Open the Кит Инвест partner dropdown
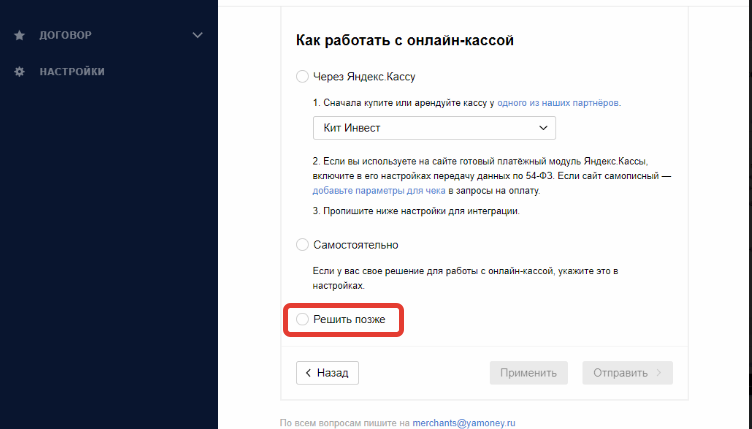The width and height of the screenshot is (752, 429). pyautogui.click(x=434, y=128)
